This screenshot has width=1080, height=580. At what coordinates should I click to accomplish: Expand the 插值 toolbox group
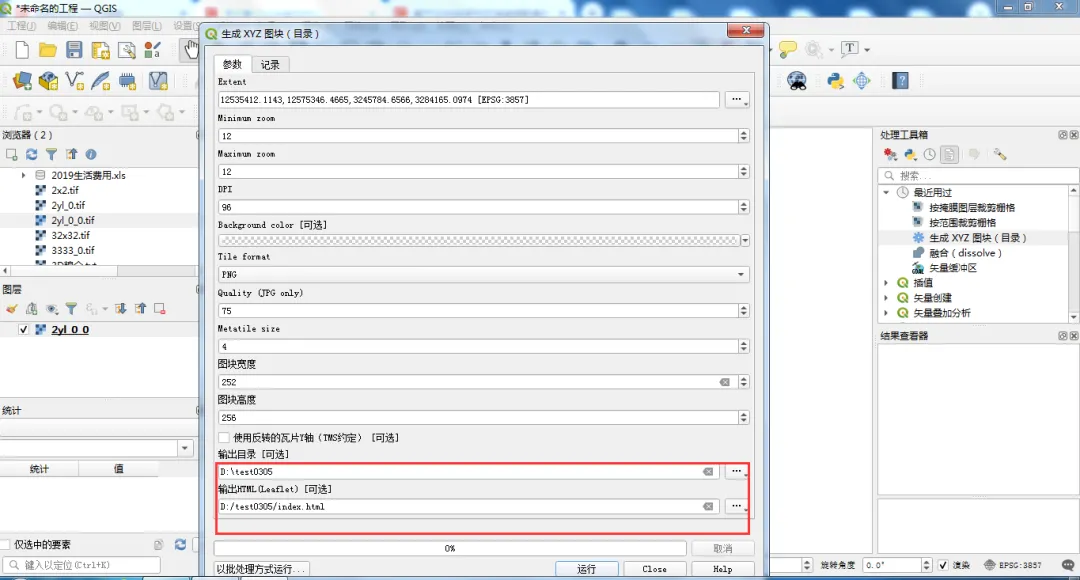click(x=886, y=282)
